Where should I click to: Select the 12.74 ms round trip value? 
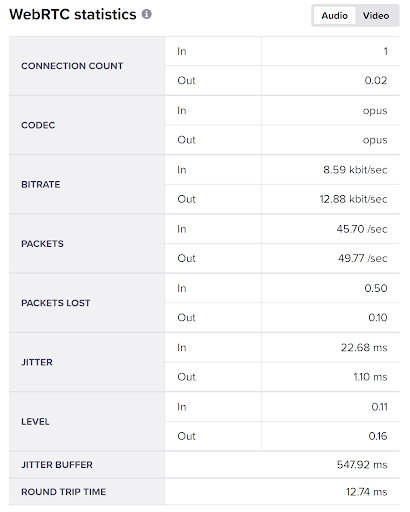pyautogui.click(x=367, y=492)
